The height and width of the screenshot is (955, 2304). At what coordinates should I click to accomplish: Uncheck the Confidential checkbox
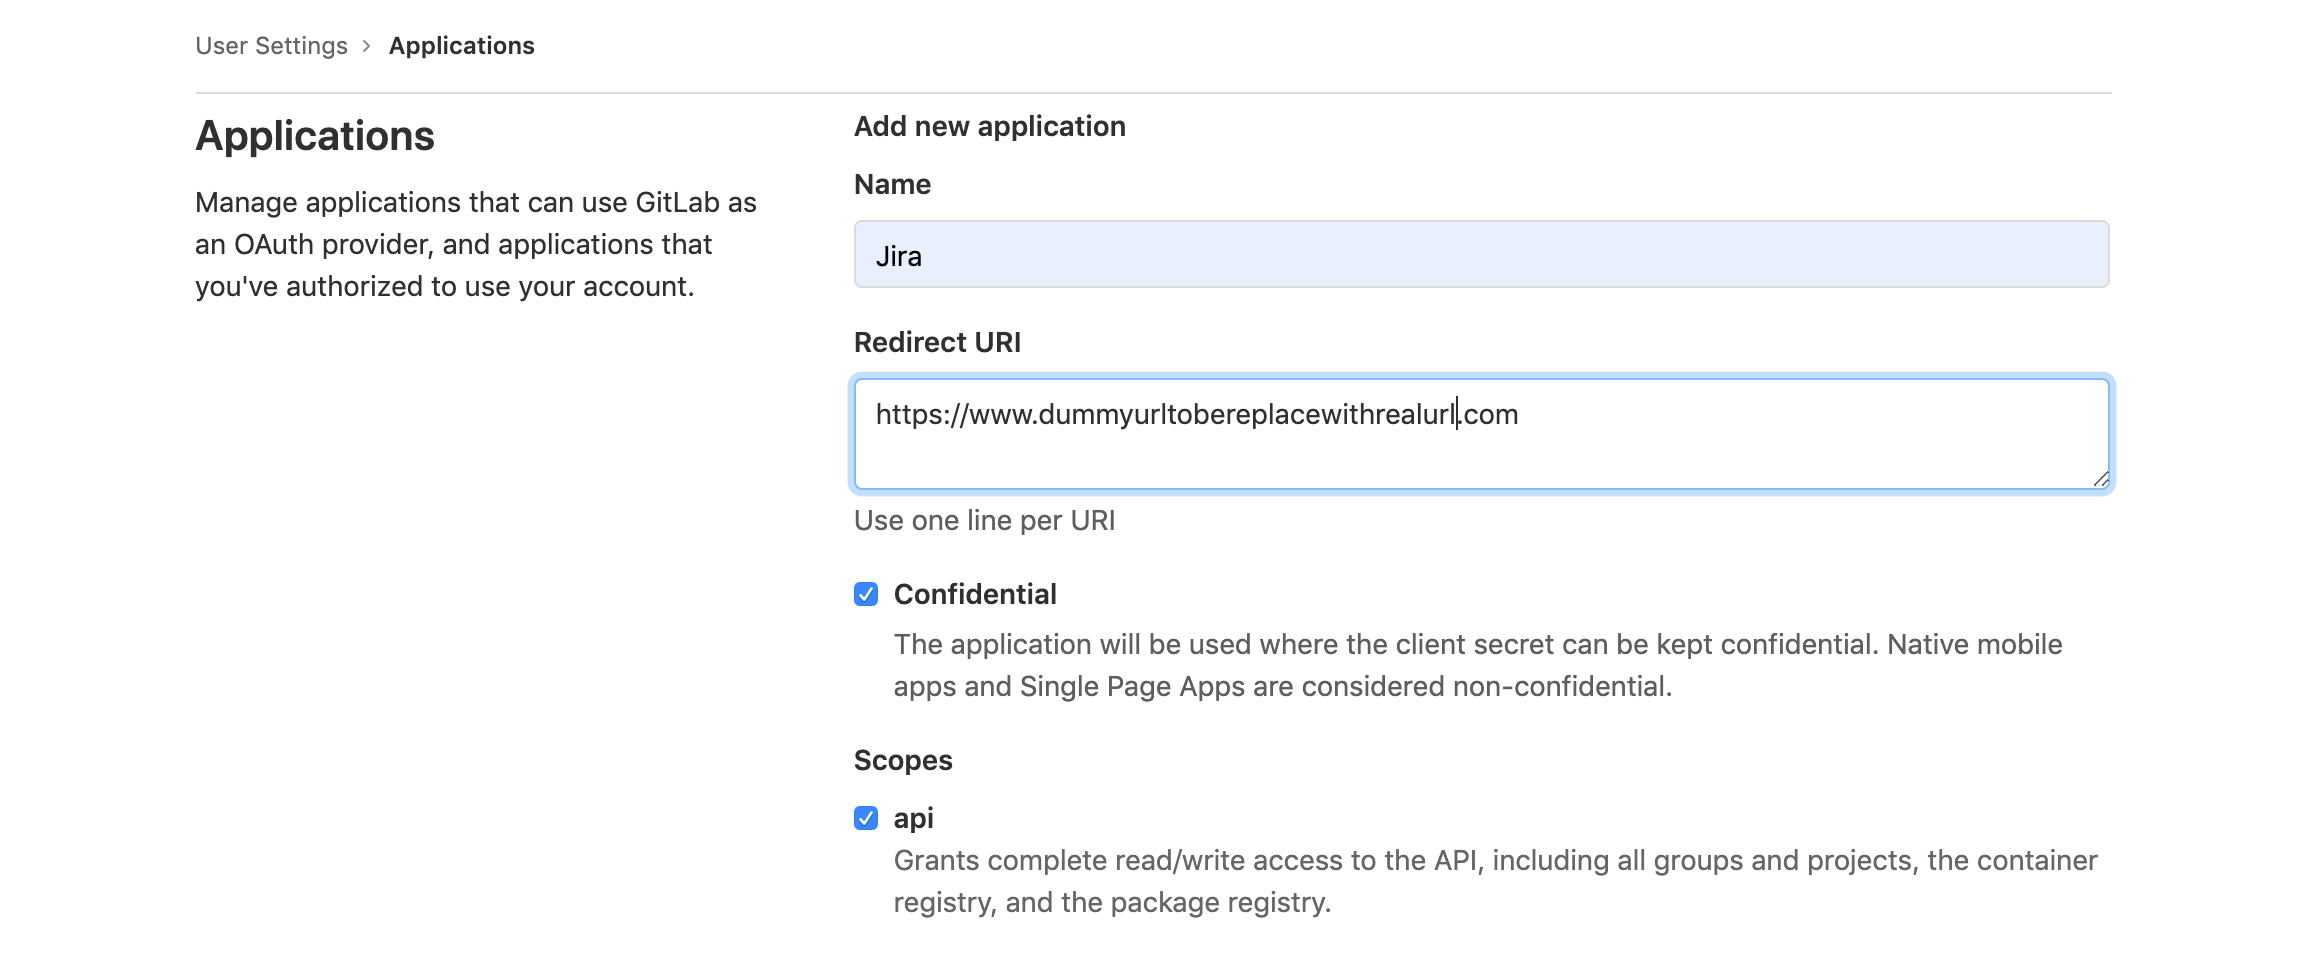866,595
